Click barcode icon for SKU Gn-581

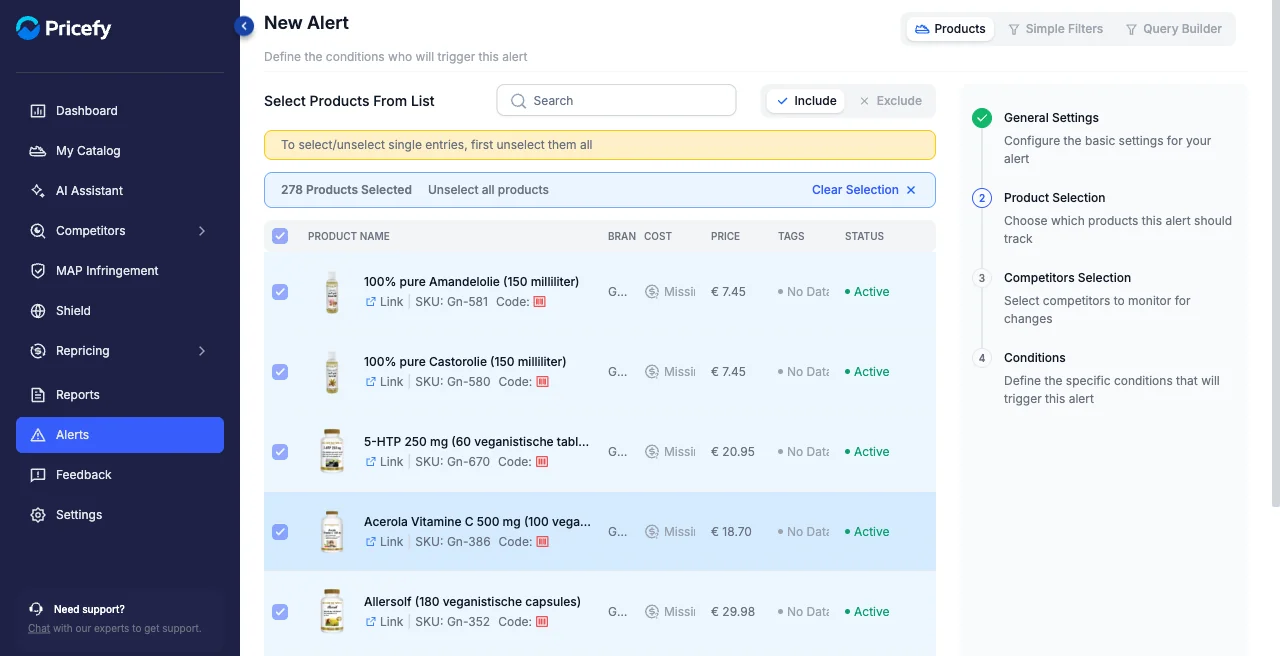coord(540,302)
